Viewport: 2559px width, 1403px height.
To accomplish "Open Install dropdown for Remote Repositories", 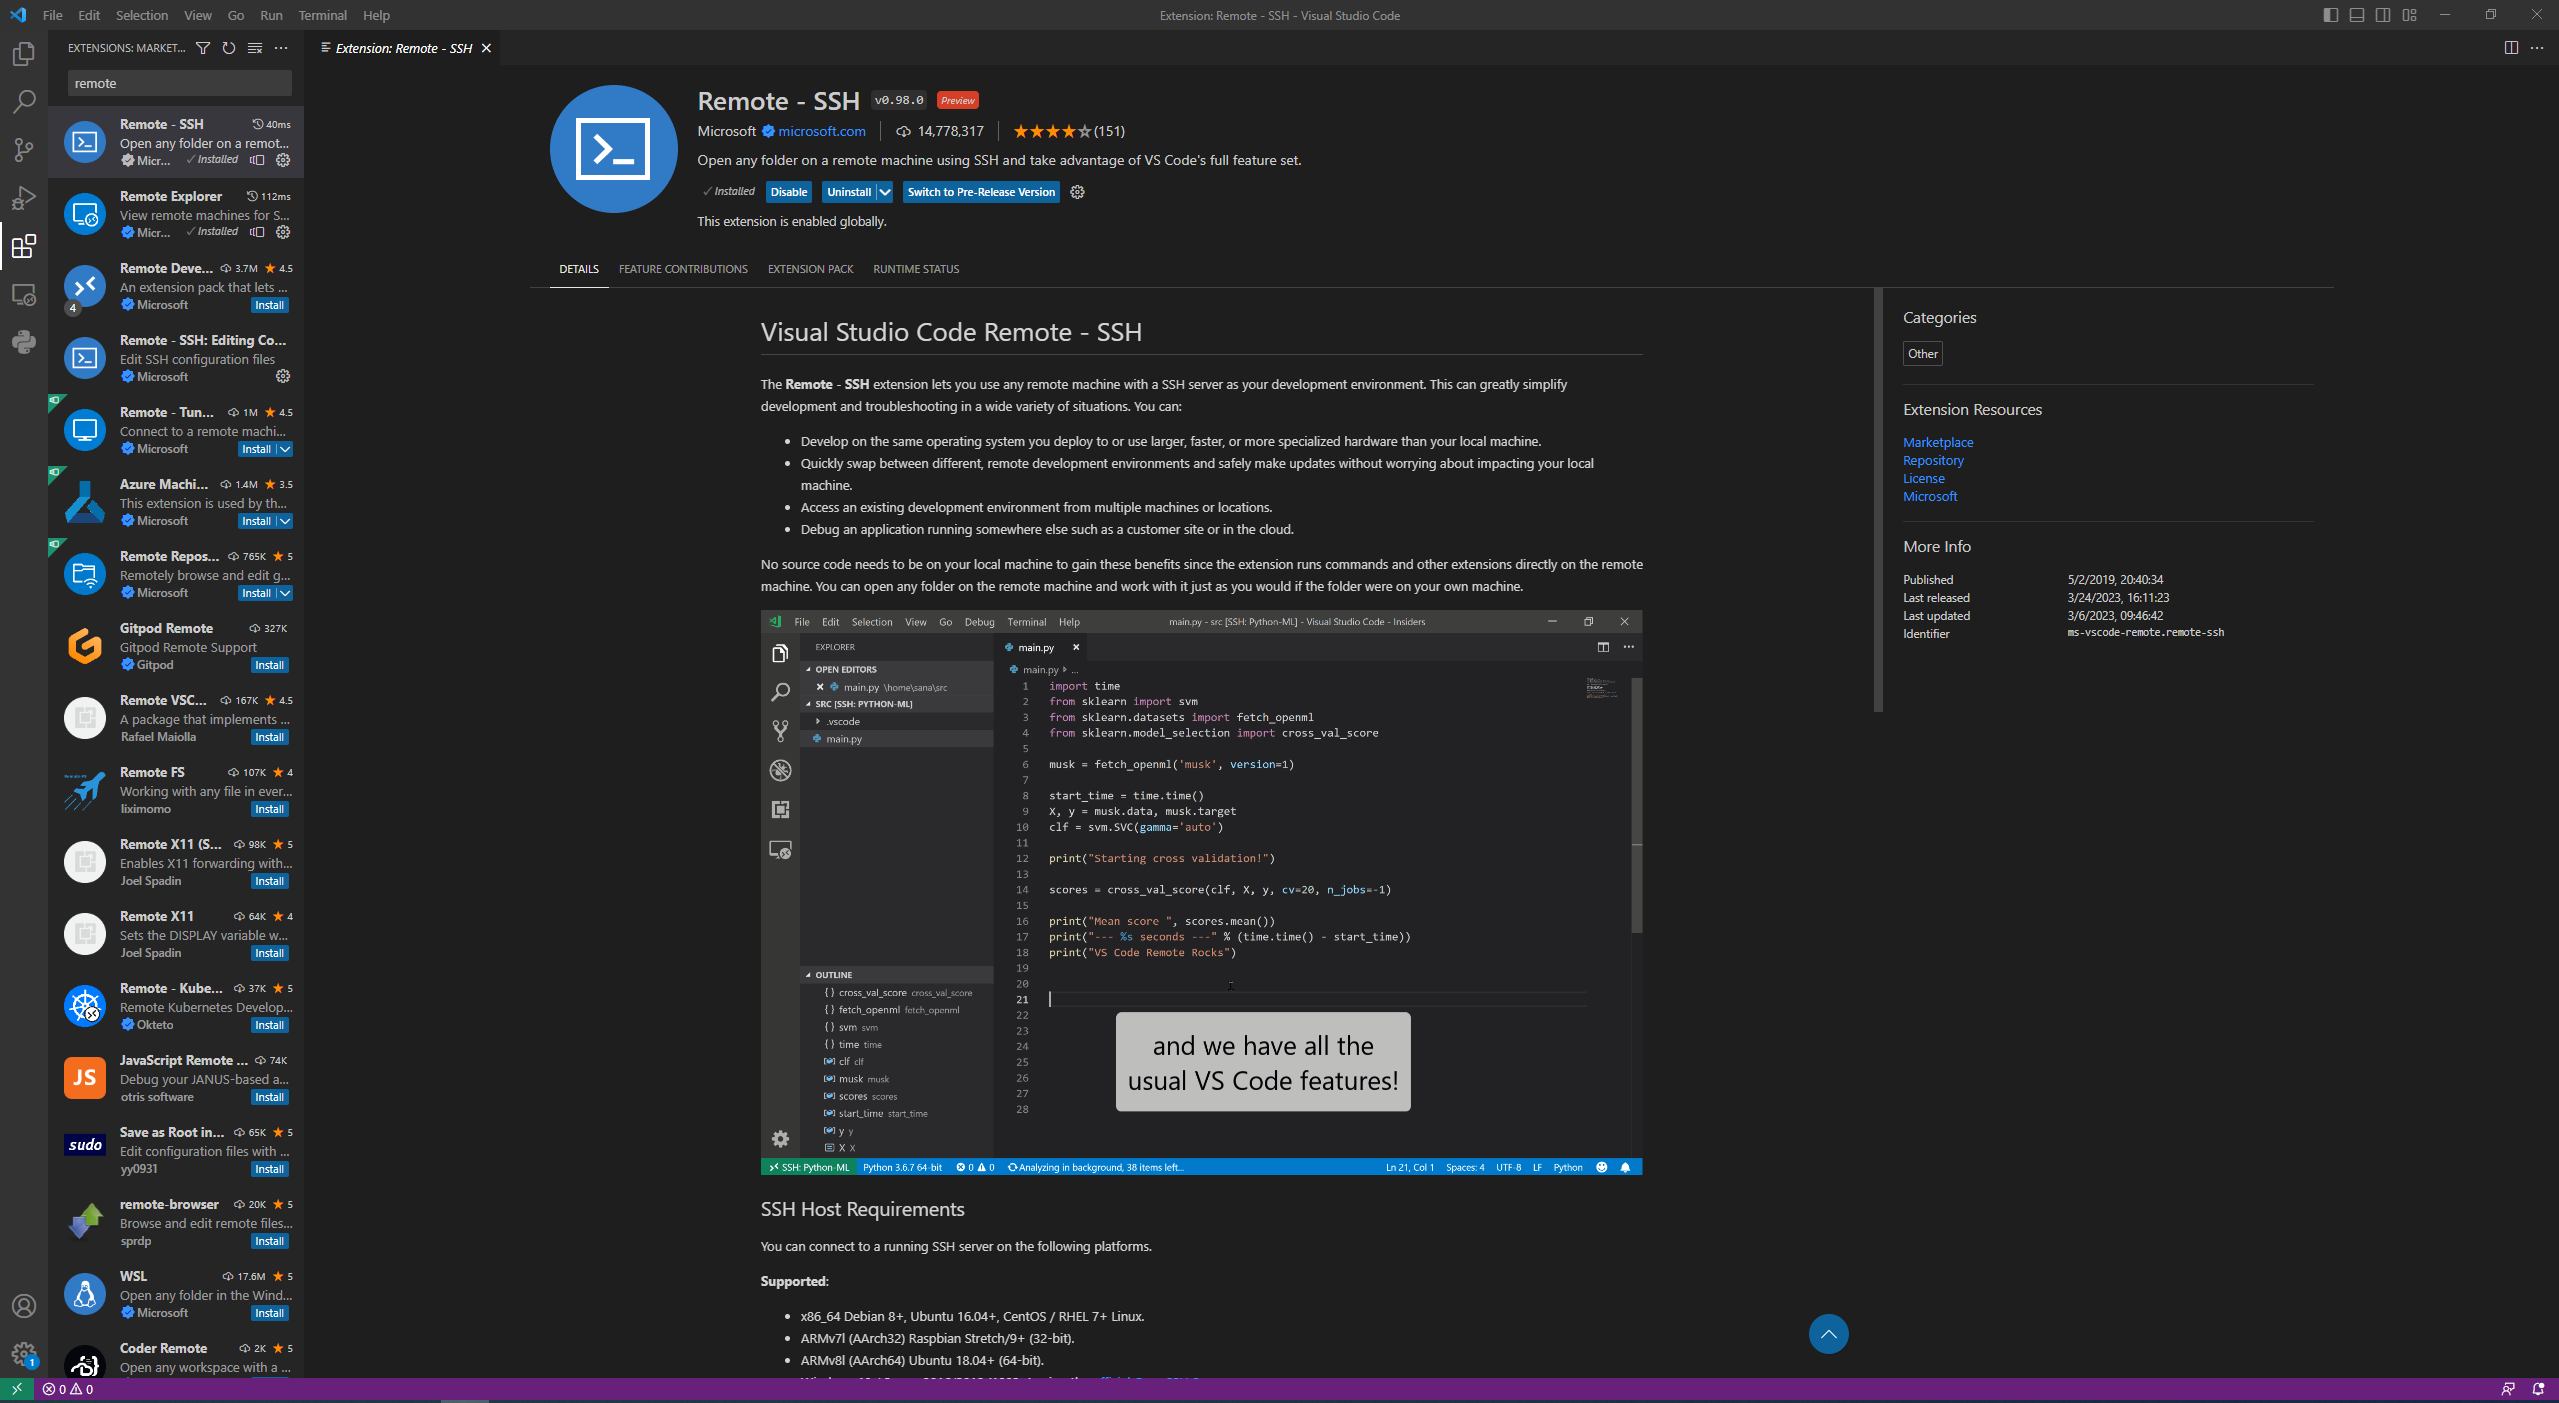I will click(285, 593).
